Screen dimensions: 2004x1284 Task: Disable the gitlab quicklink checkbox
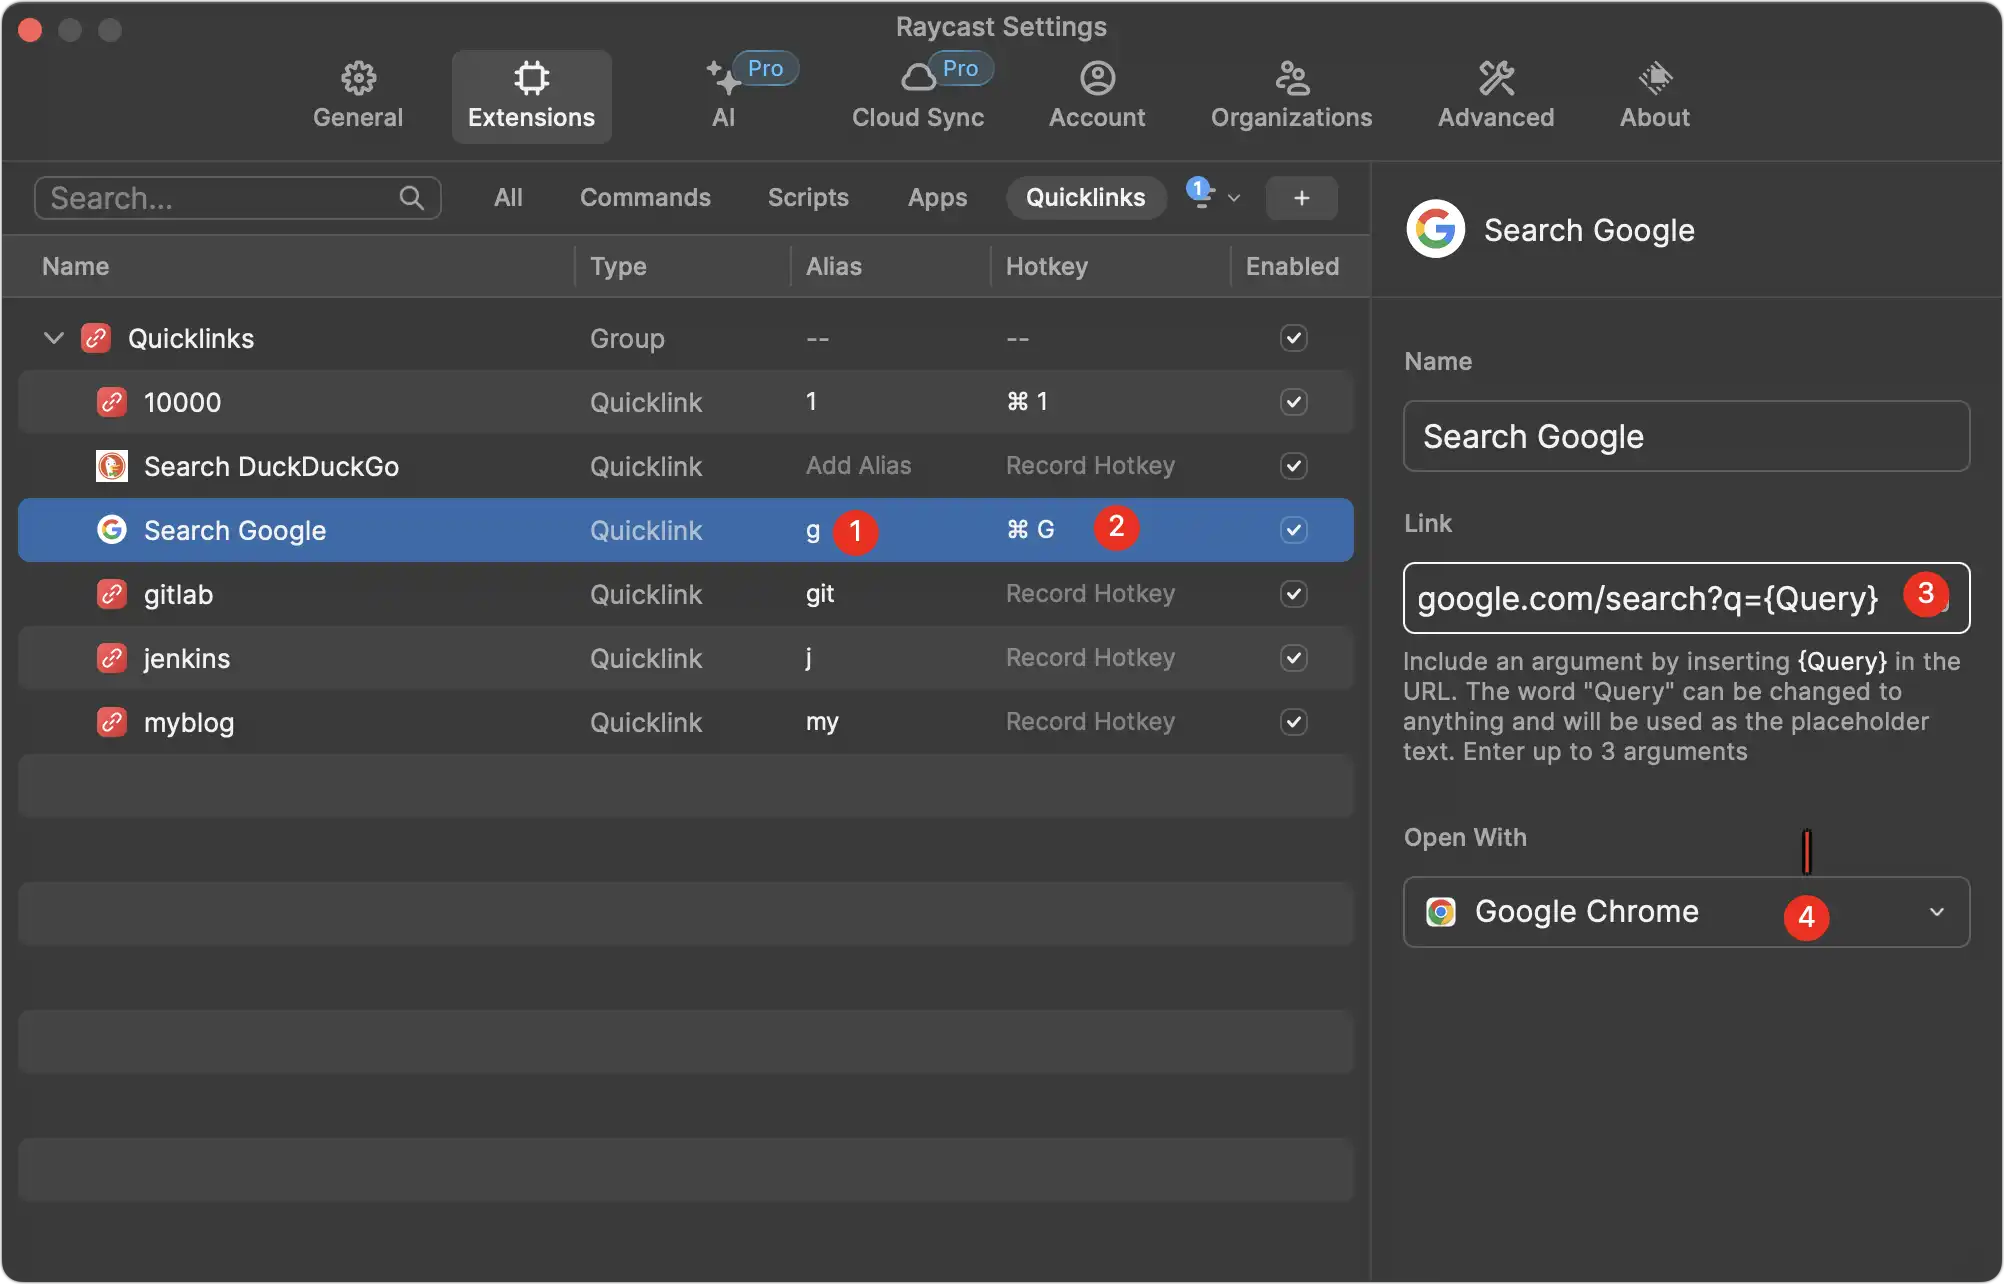click(x=1293, y=594)
